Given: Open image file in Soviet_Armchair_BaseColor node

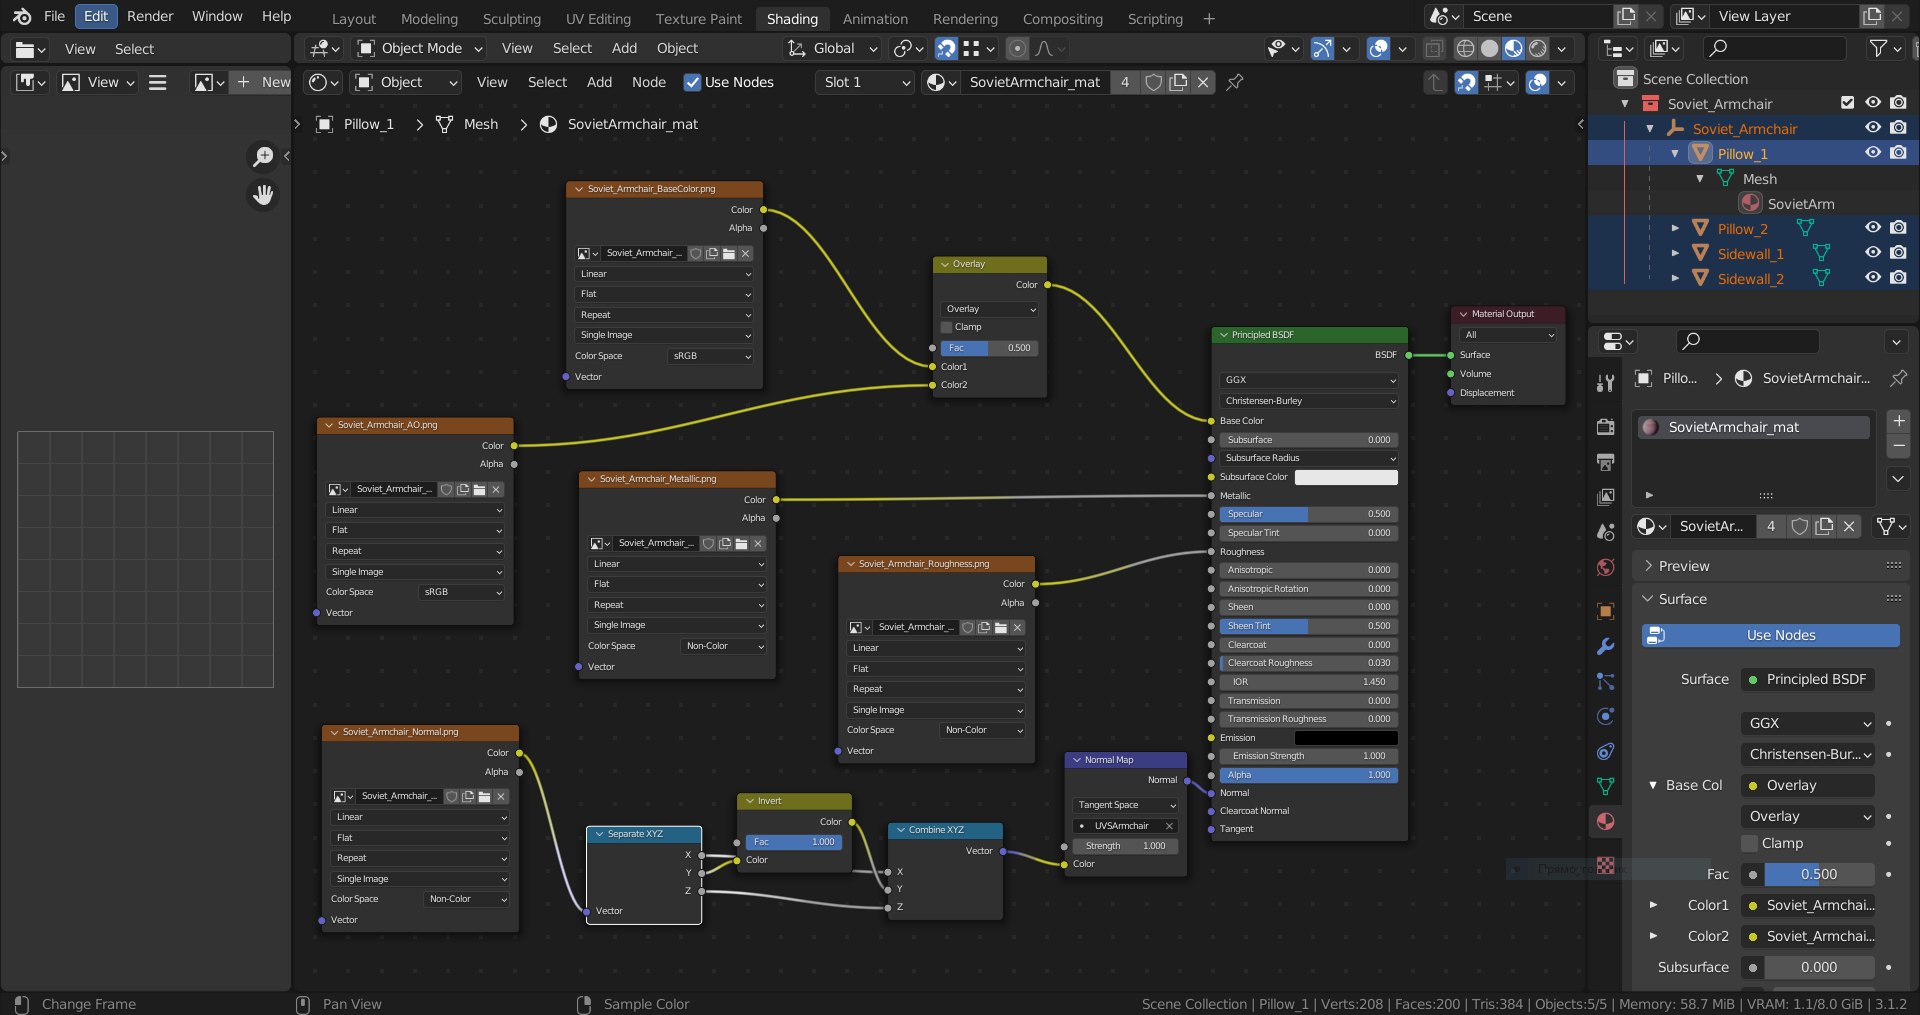Looking at the screenshot, I should pos(729,253).
